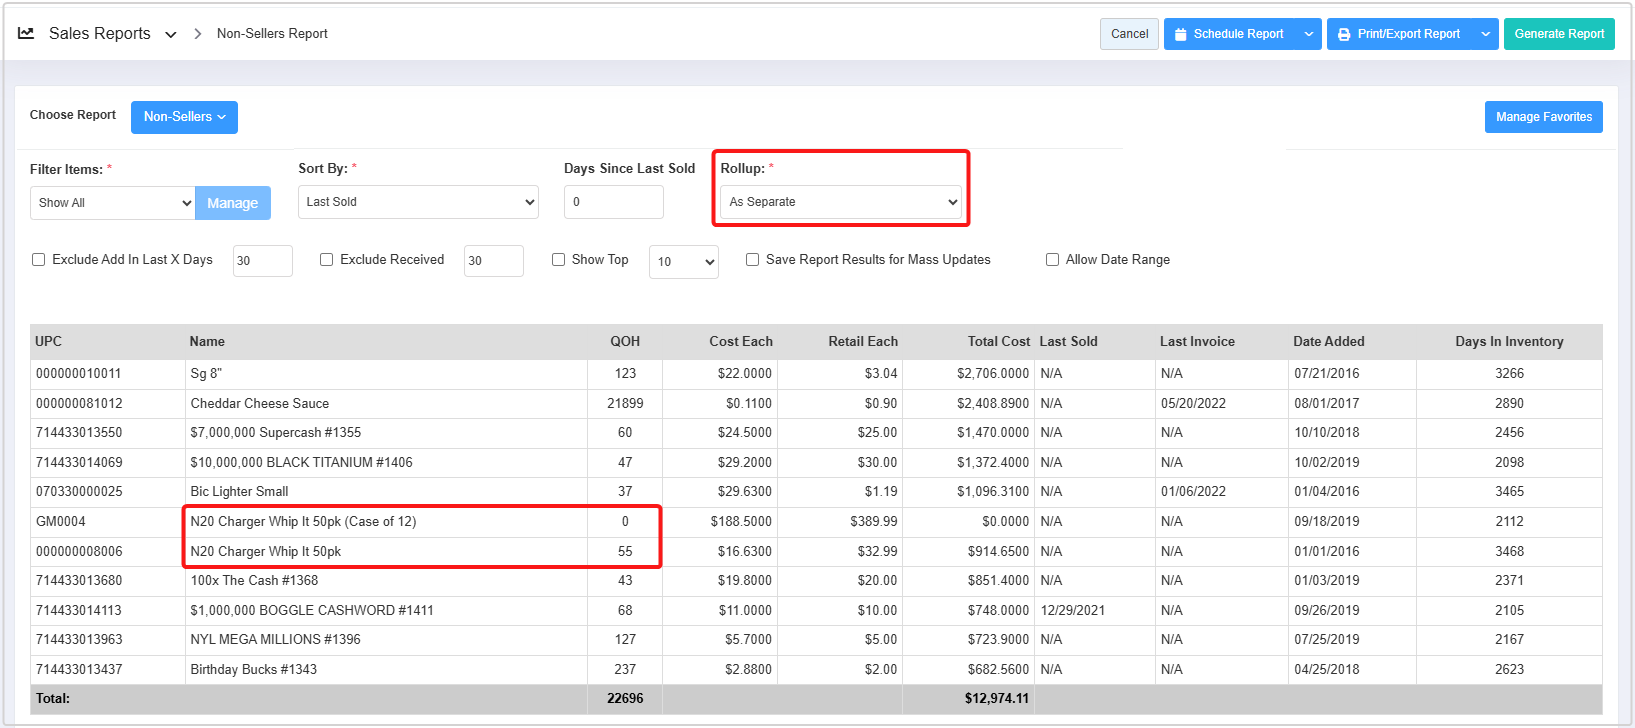The image size is (1635, 728).
Task: Open Schedule Report dropdown arrow
Action: (x=1309, y=34)
